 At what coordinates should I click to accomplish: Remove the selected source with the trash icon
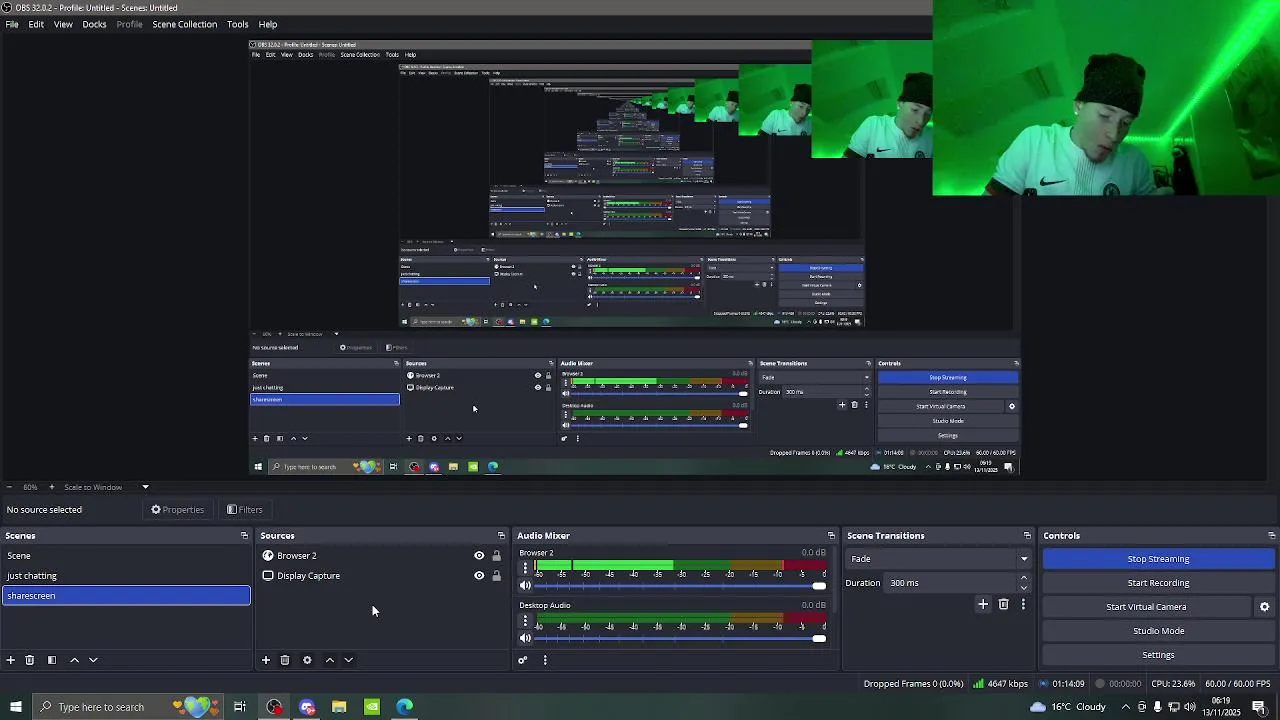pyautogui.click(x=285, y=660)
